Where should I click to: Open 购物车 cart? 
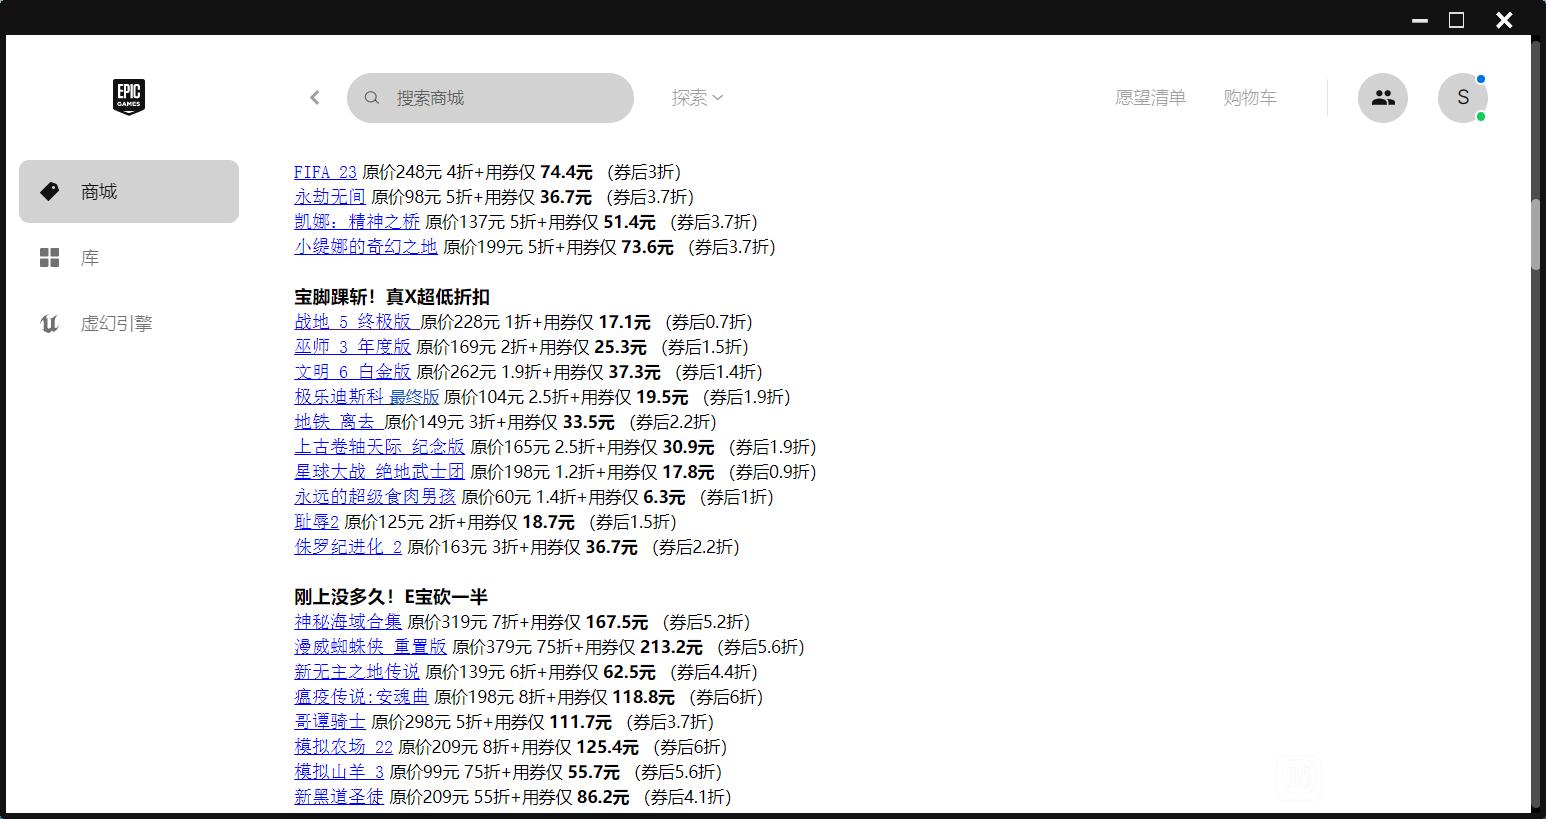tap(1250, 98)
